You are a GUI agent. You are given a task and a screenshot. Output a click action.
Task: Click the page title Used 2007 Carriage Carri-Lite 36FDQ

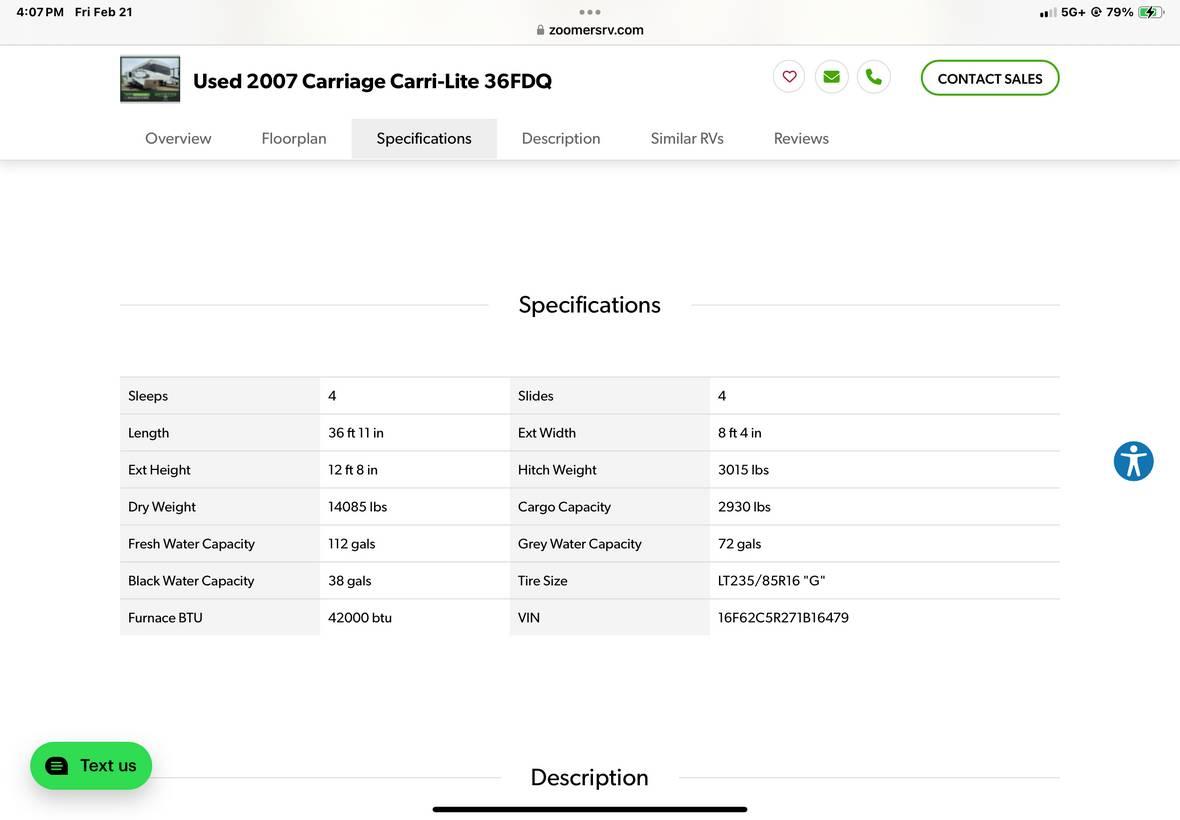(373, 81)
